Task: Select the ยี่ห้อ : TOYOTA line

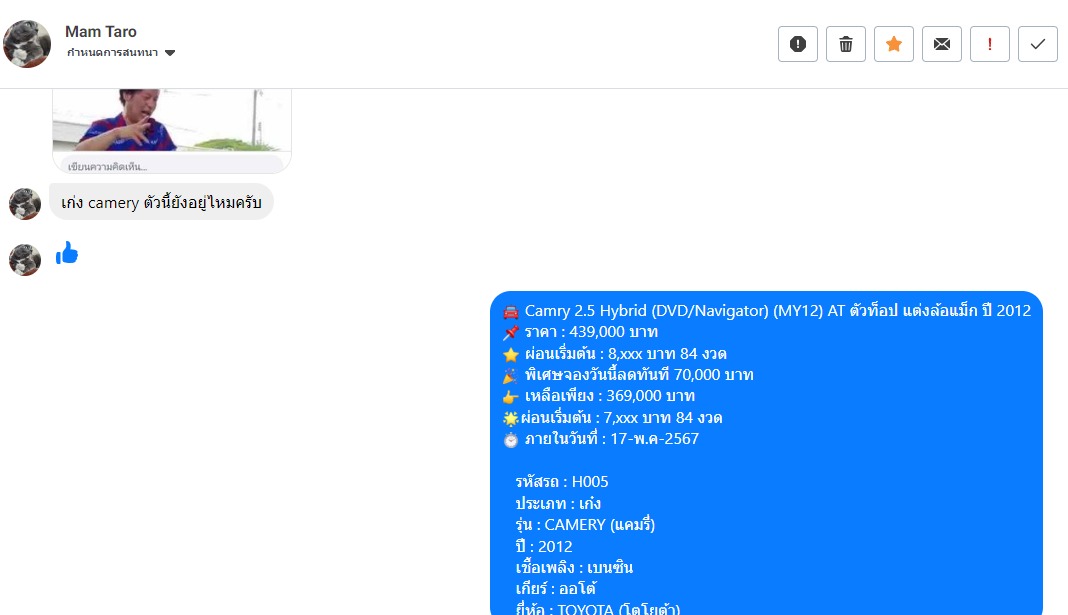Action: coord(597,609)
